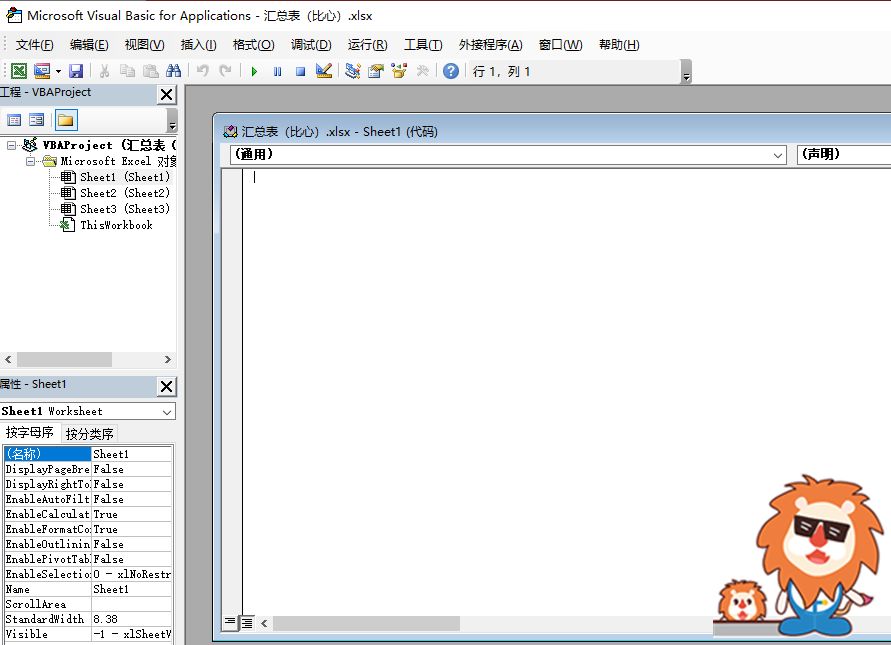Open the Project Explorer toolbar icon

pyautogui.click(x=353, y=71)
